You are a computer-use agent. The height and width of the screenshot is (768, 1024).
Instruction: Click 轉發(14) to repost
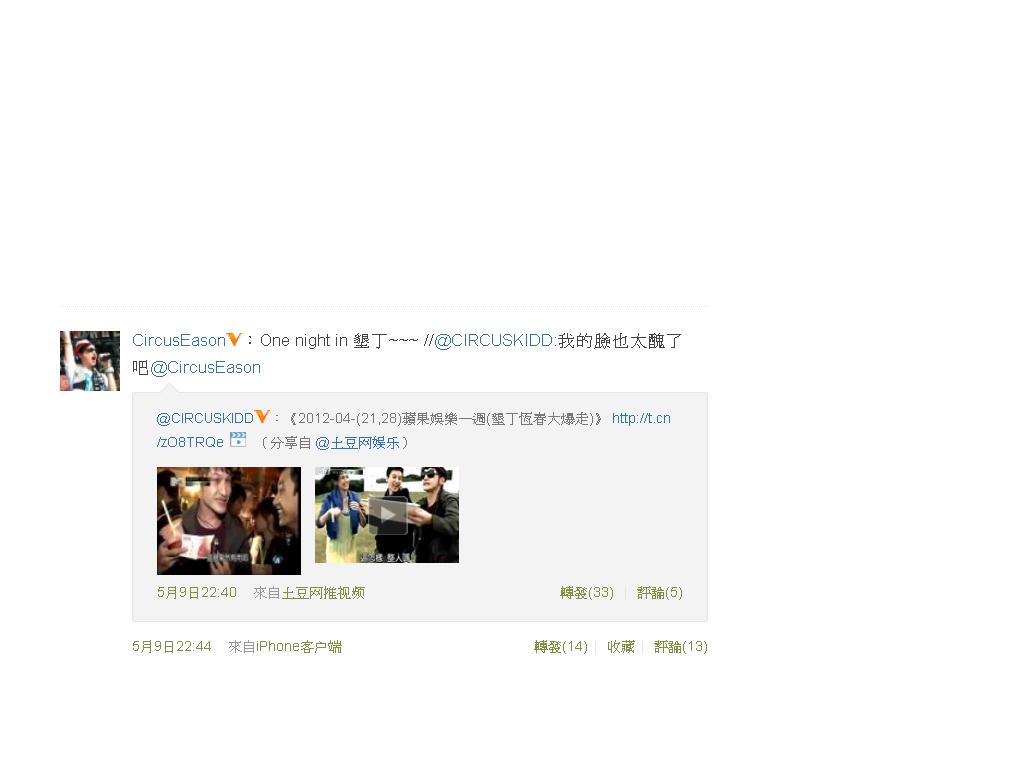[560, 647]
